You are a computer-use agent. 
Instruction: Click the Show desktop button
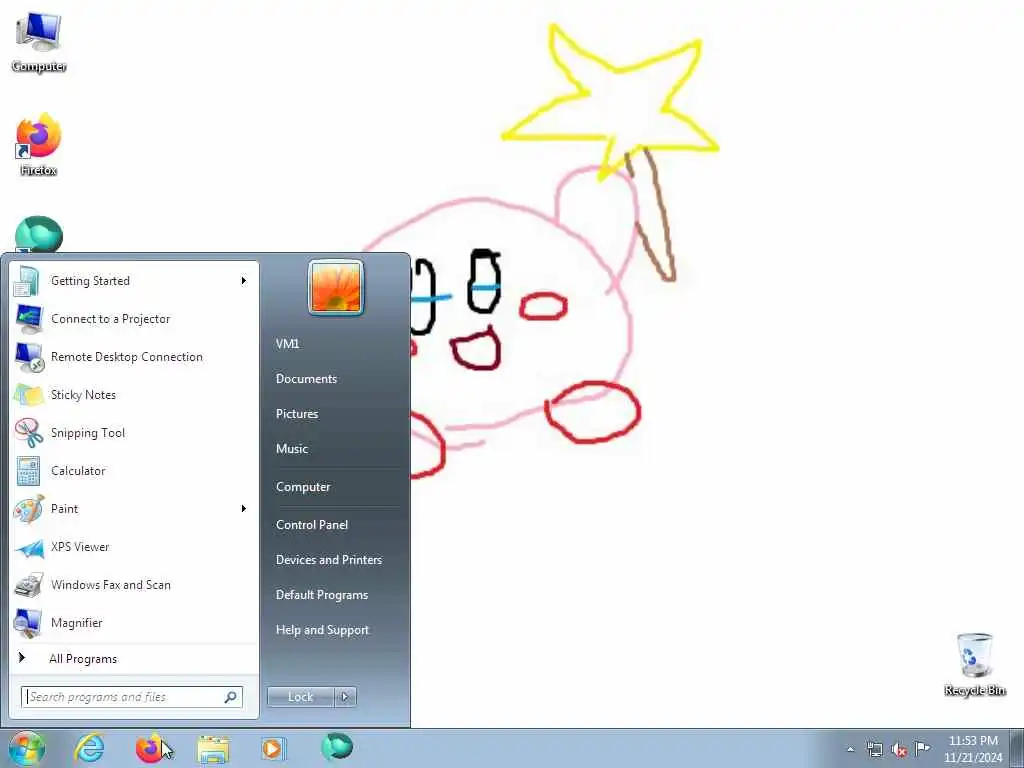(1017, 748)
